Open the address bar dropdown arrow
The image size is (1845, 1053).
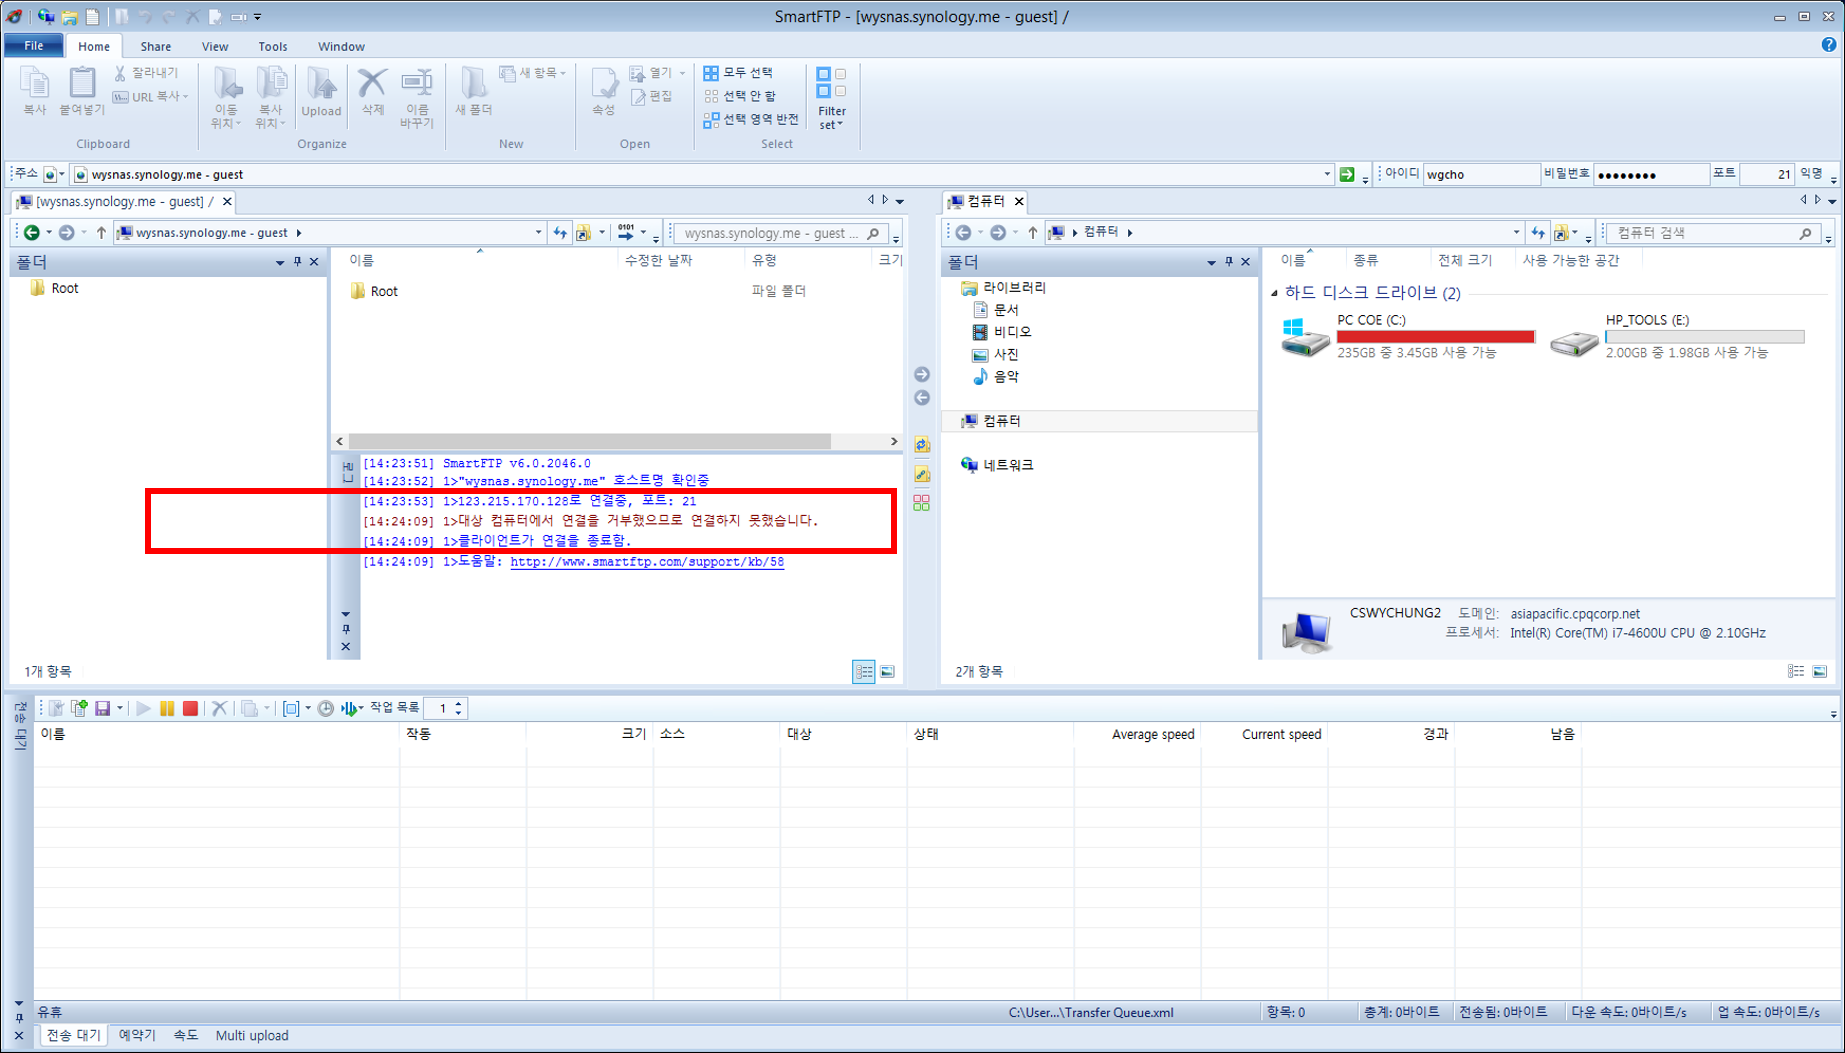1327,174
